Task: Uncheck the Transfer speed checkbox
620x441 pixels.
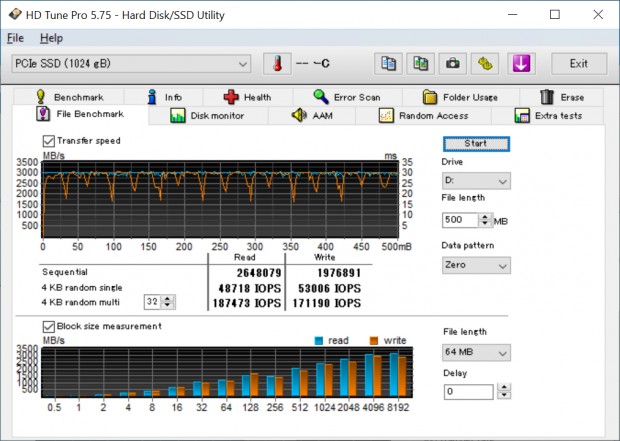Action: click(x=49, y=141)
